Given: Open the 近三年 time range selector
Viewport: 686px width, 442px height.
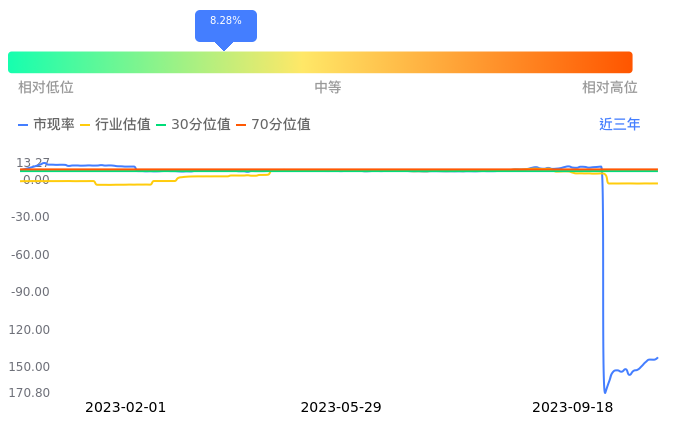Looking at the screenshot, I should [x=619, y=125].
